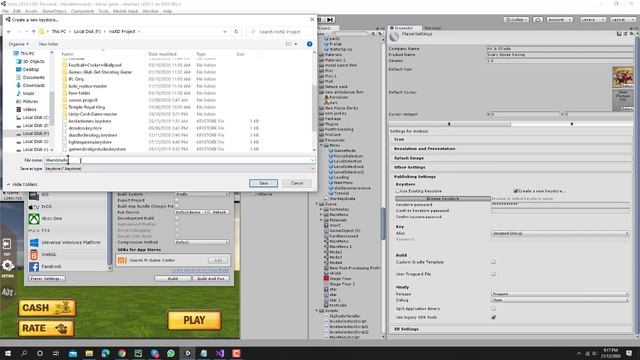Click the Build button in Build Settings
Image resolution: width=640 pixels, height=360 pixels.
point(173,278)
